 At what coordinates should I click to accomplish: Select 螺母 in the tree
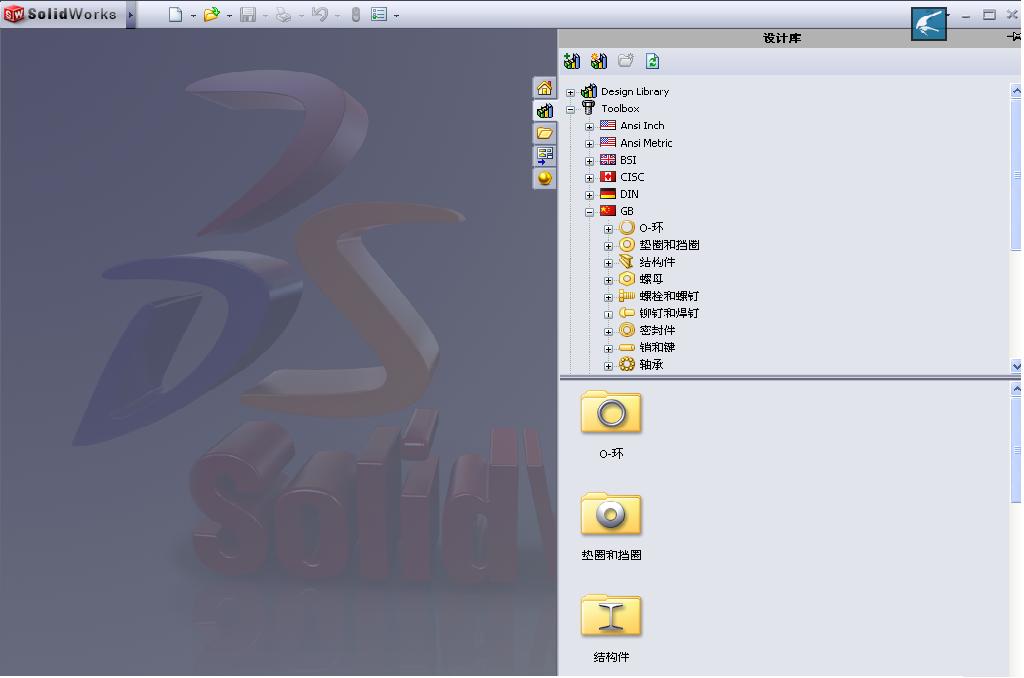(x=651, y=279)
